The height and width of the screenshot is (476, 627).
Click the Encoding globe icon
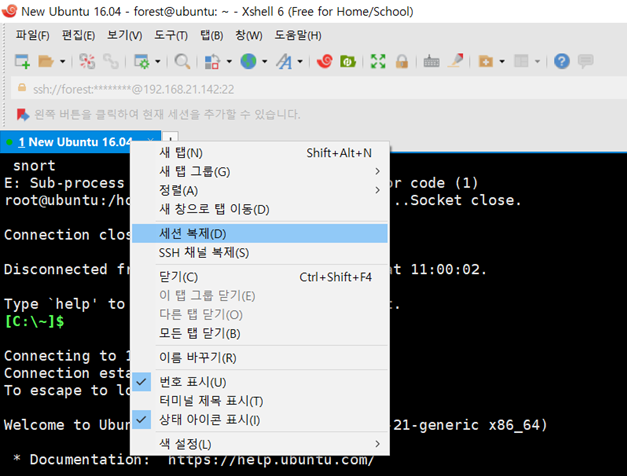248,61
